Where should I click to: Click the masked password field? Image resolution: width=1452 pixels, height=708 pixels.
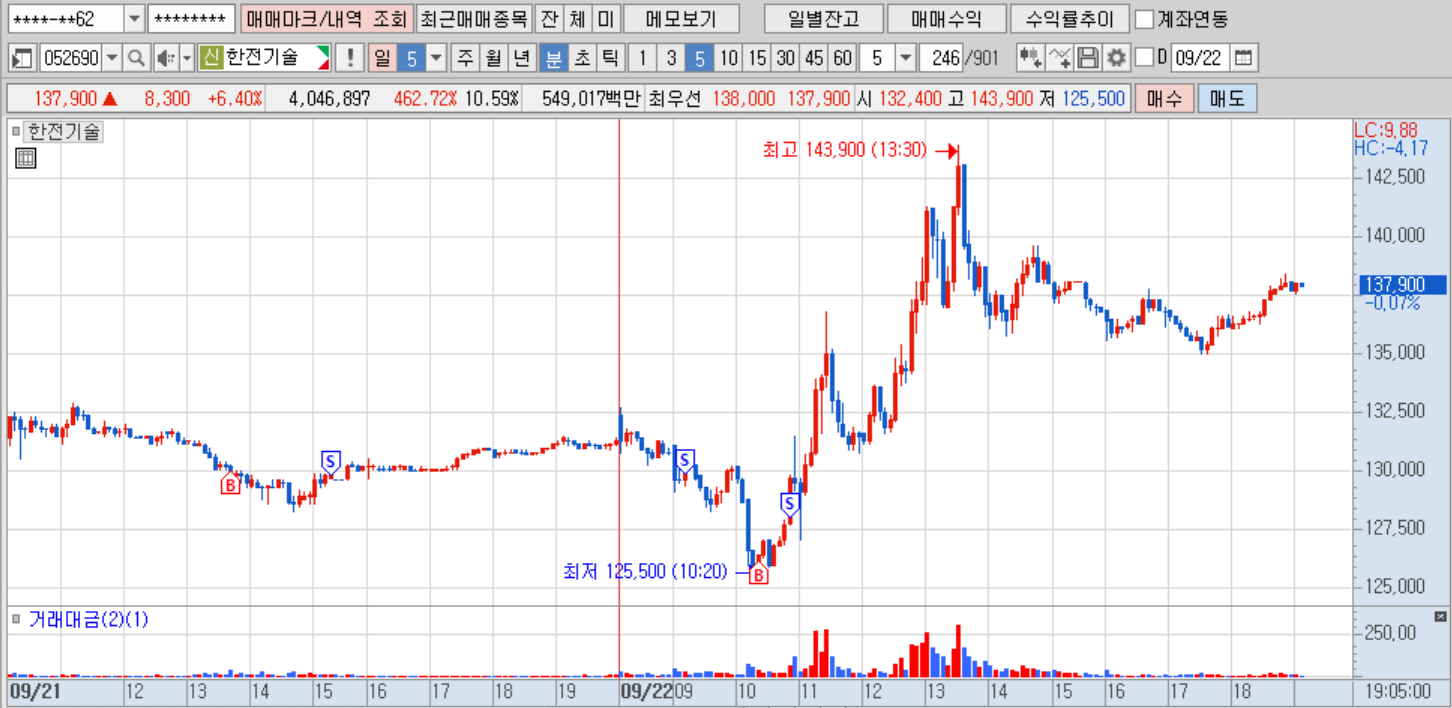click(191, 19)
